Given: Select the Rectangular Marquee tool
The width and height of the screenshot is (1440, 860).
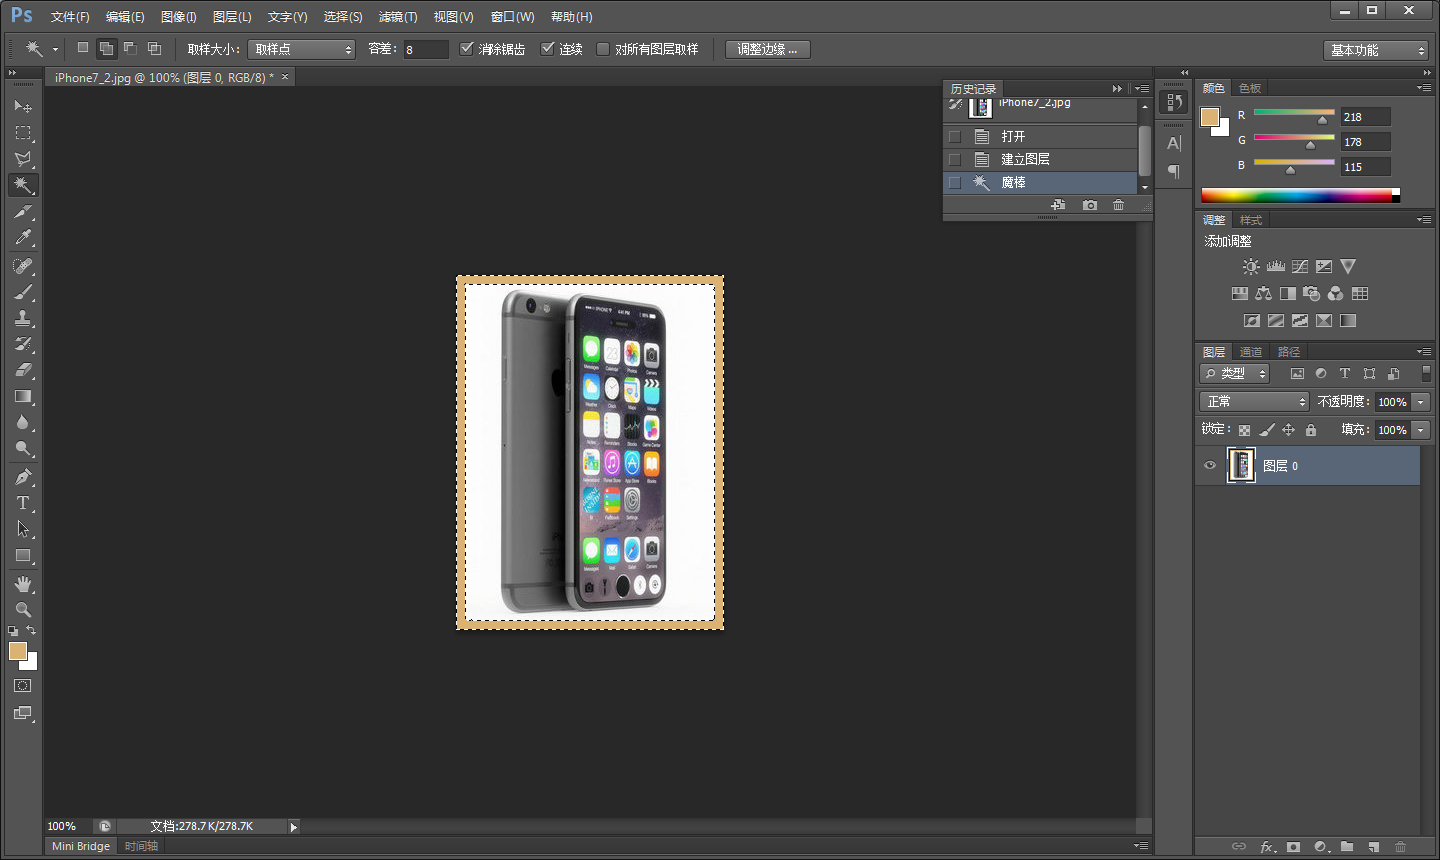Looking at the screenshot, I should (23, 132).
